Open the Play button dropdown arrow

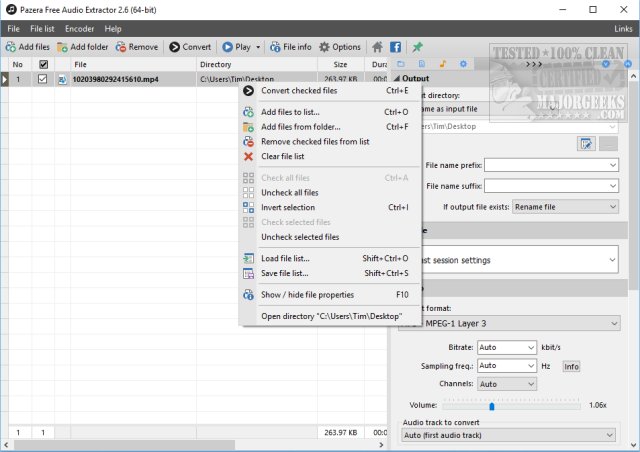pos(258,47)
